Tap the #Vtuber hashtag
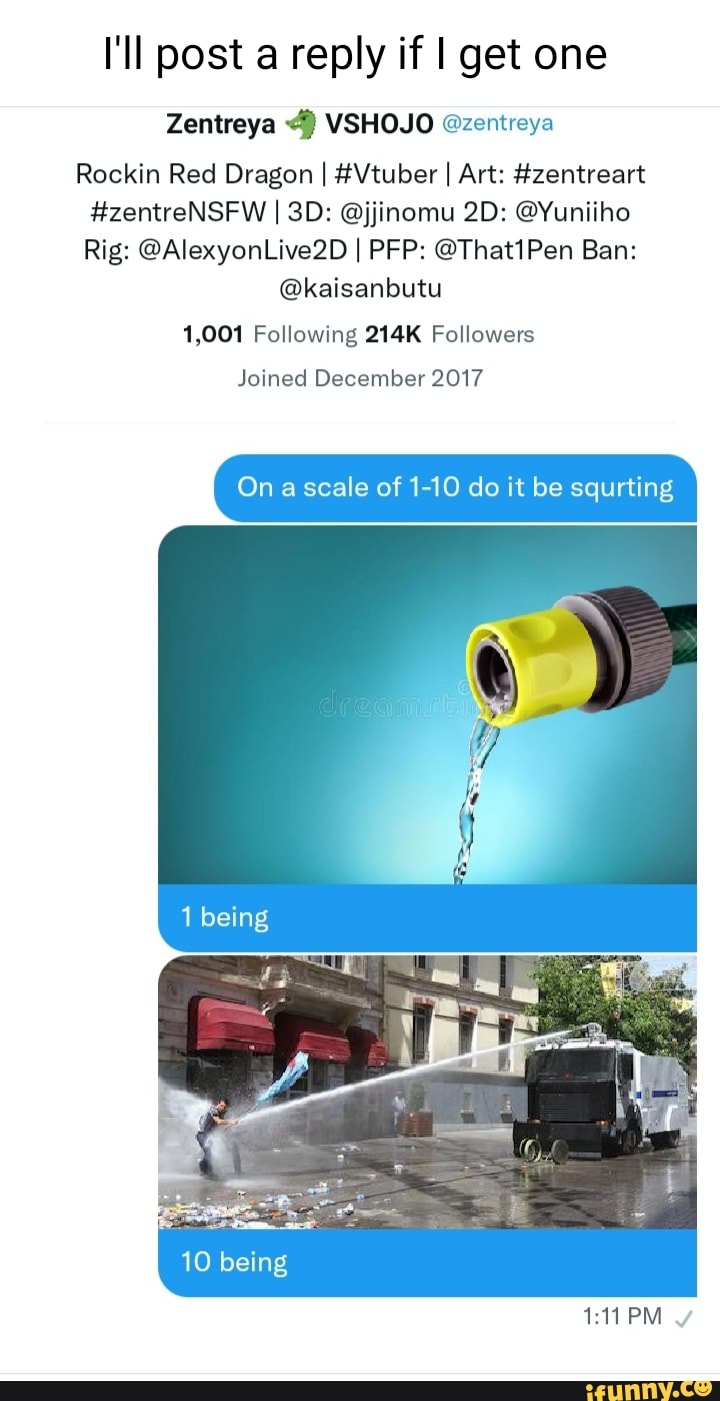This screenshot has width=720, height=1401. (x=381, y=174)
